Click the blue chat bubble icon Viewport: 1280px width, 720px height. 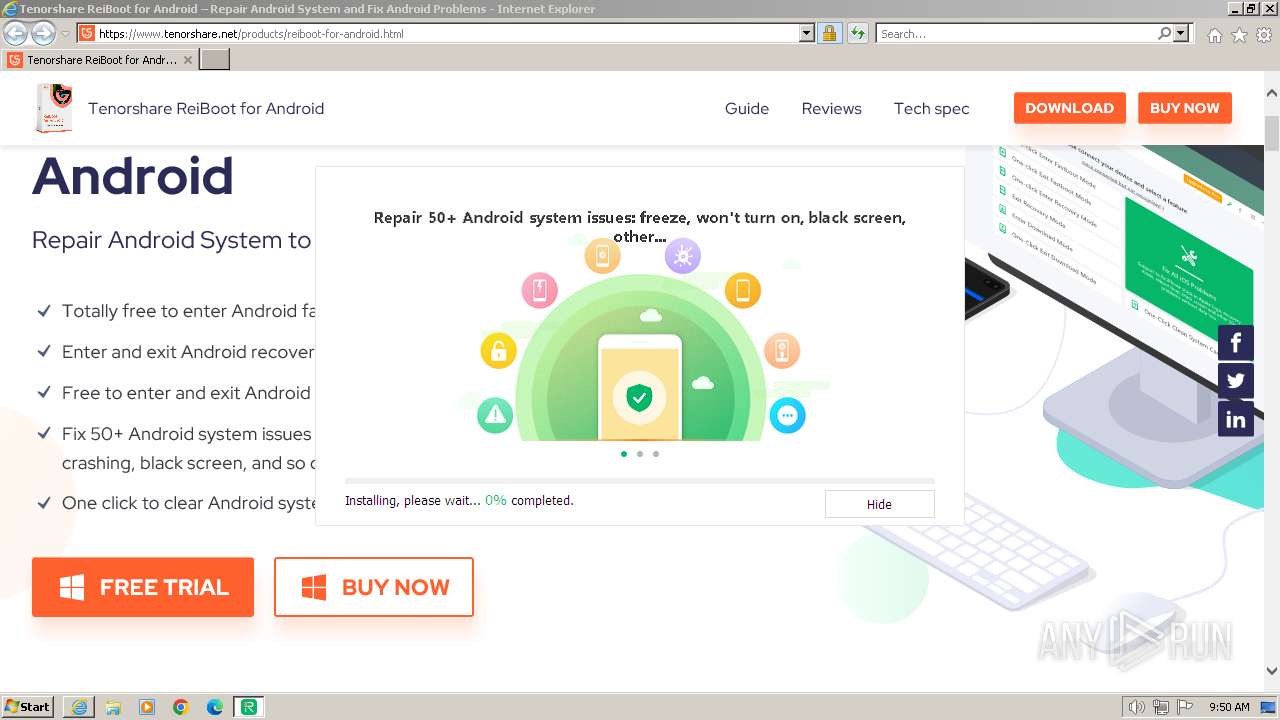coord(788,415)
